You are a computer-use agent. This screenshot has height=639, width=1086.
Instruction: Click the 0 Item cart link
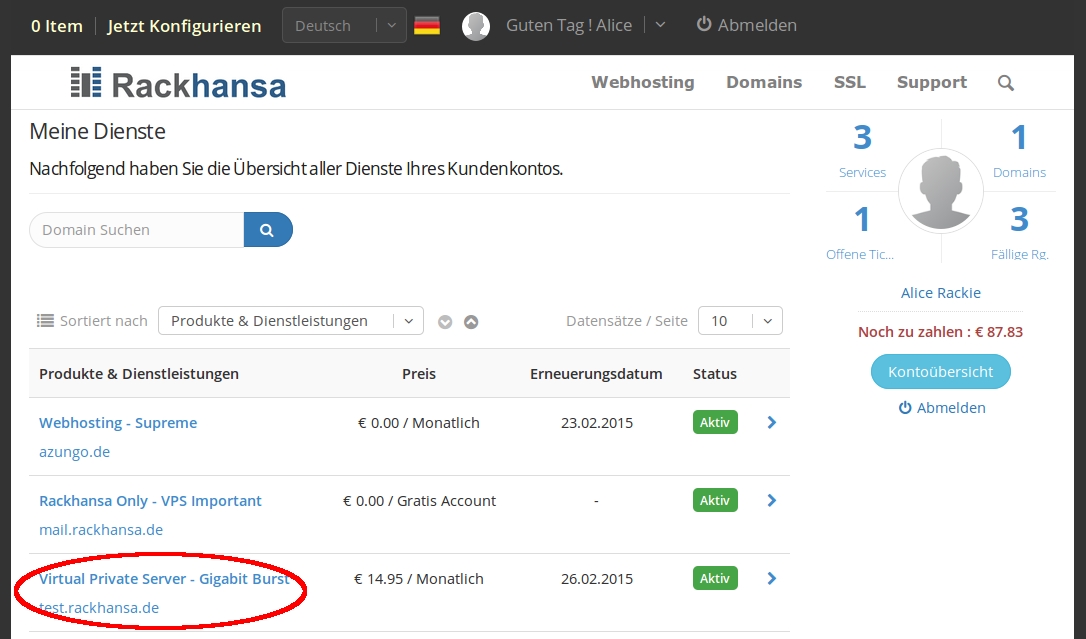tap(57, 26)
